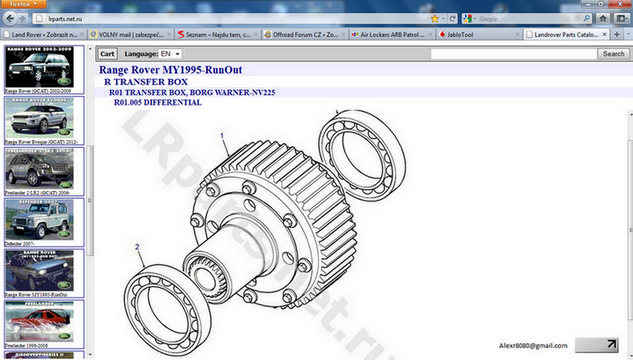
Task: Switch to the JabloTool tab
Action: (x=479, y=35)
